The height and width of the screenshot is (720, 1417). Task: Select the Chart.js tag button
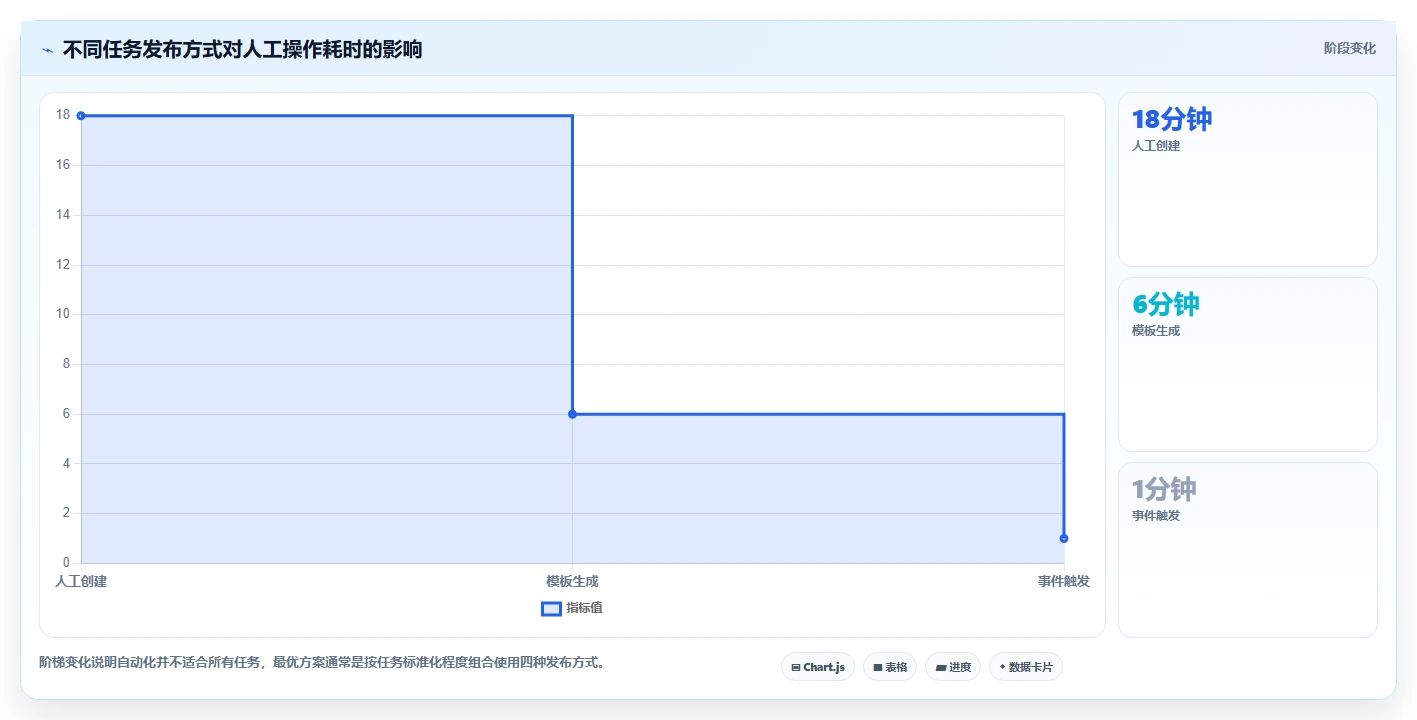coord(818,667)
